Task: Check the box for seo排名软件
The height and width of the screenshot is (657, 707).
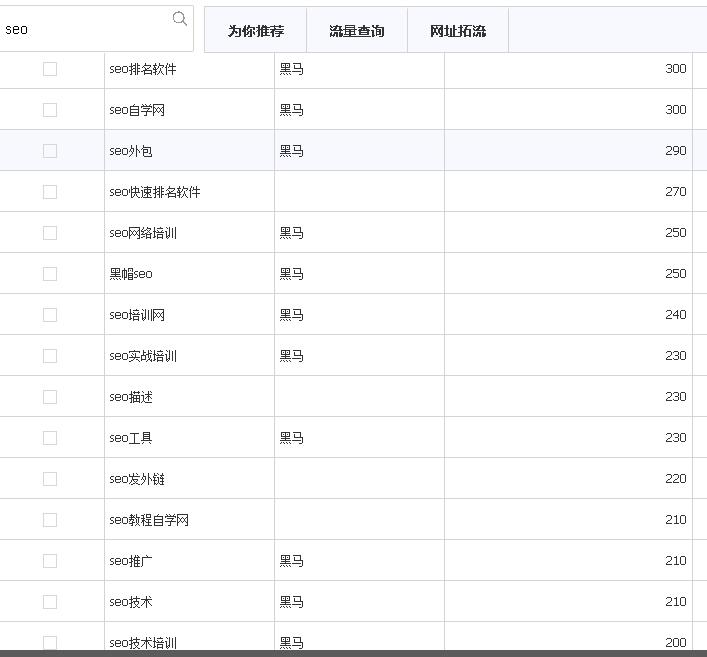Action: [50, 69]
